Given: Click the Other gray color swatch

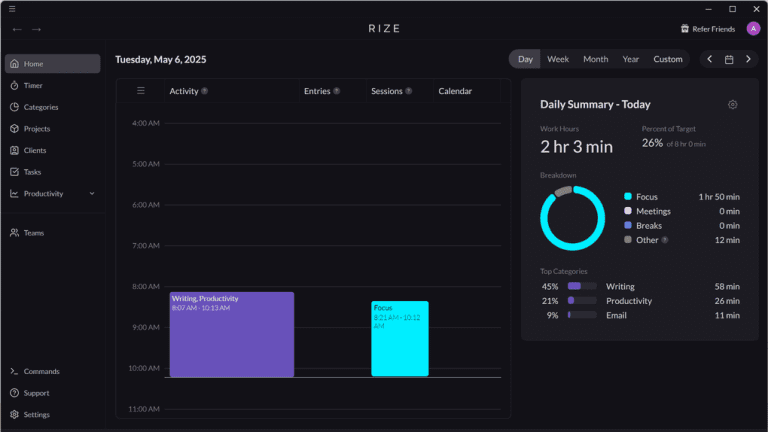Looking at the screenshot, I should pos(627,240).
